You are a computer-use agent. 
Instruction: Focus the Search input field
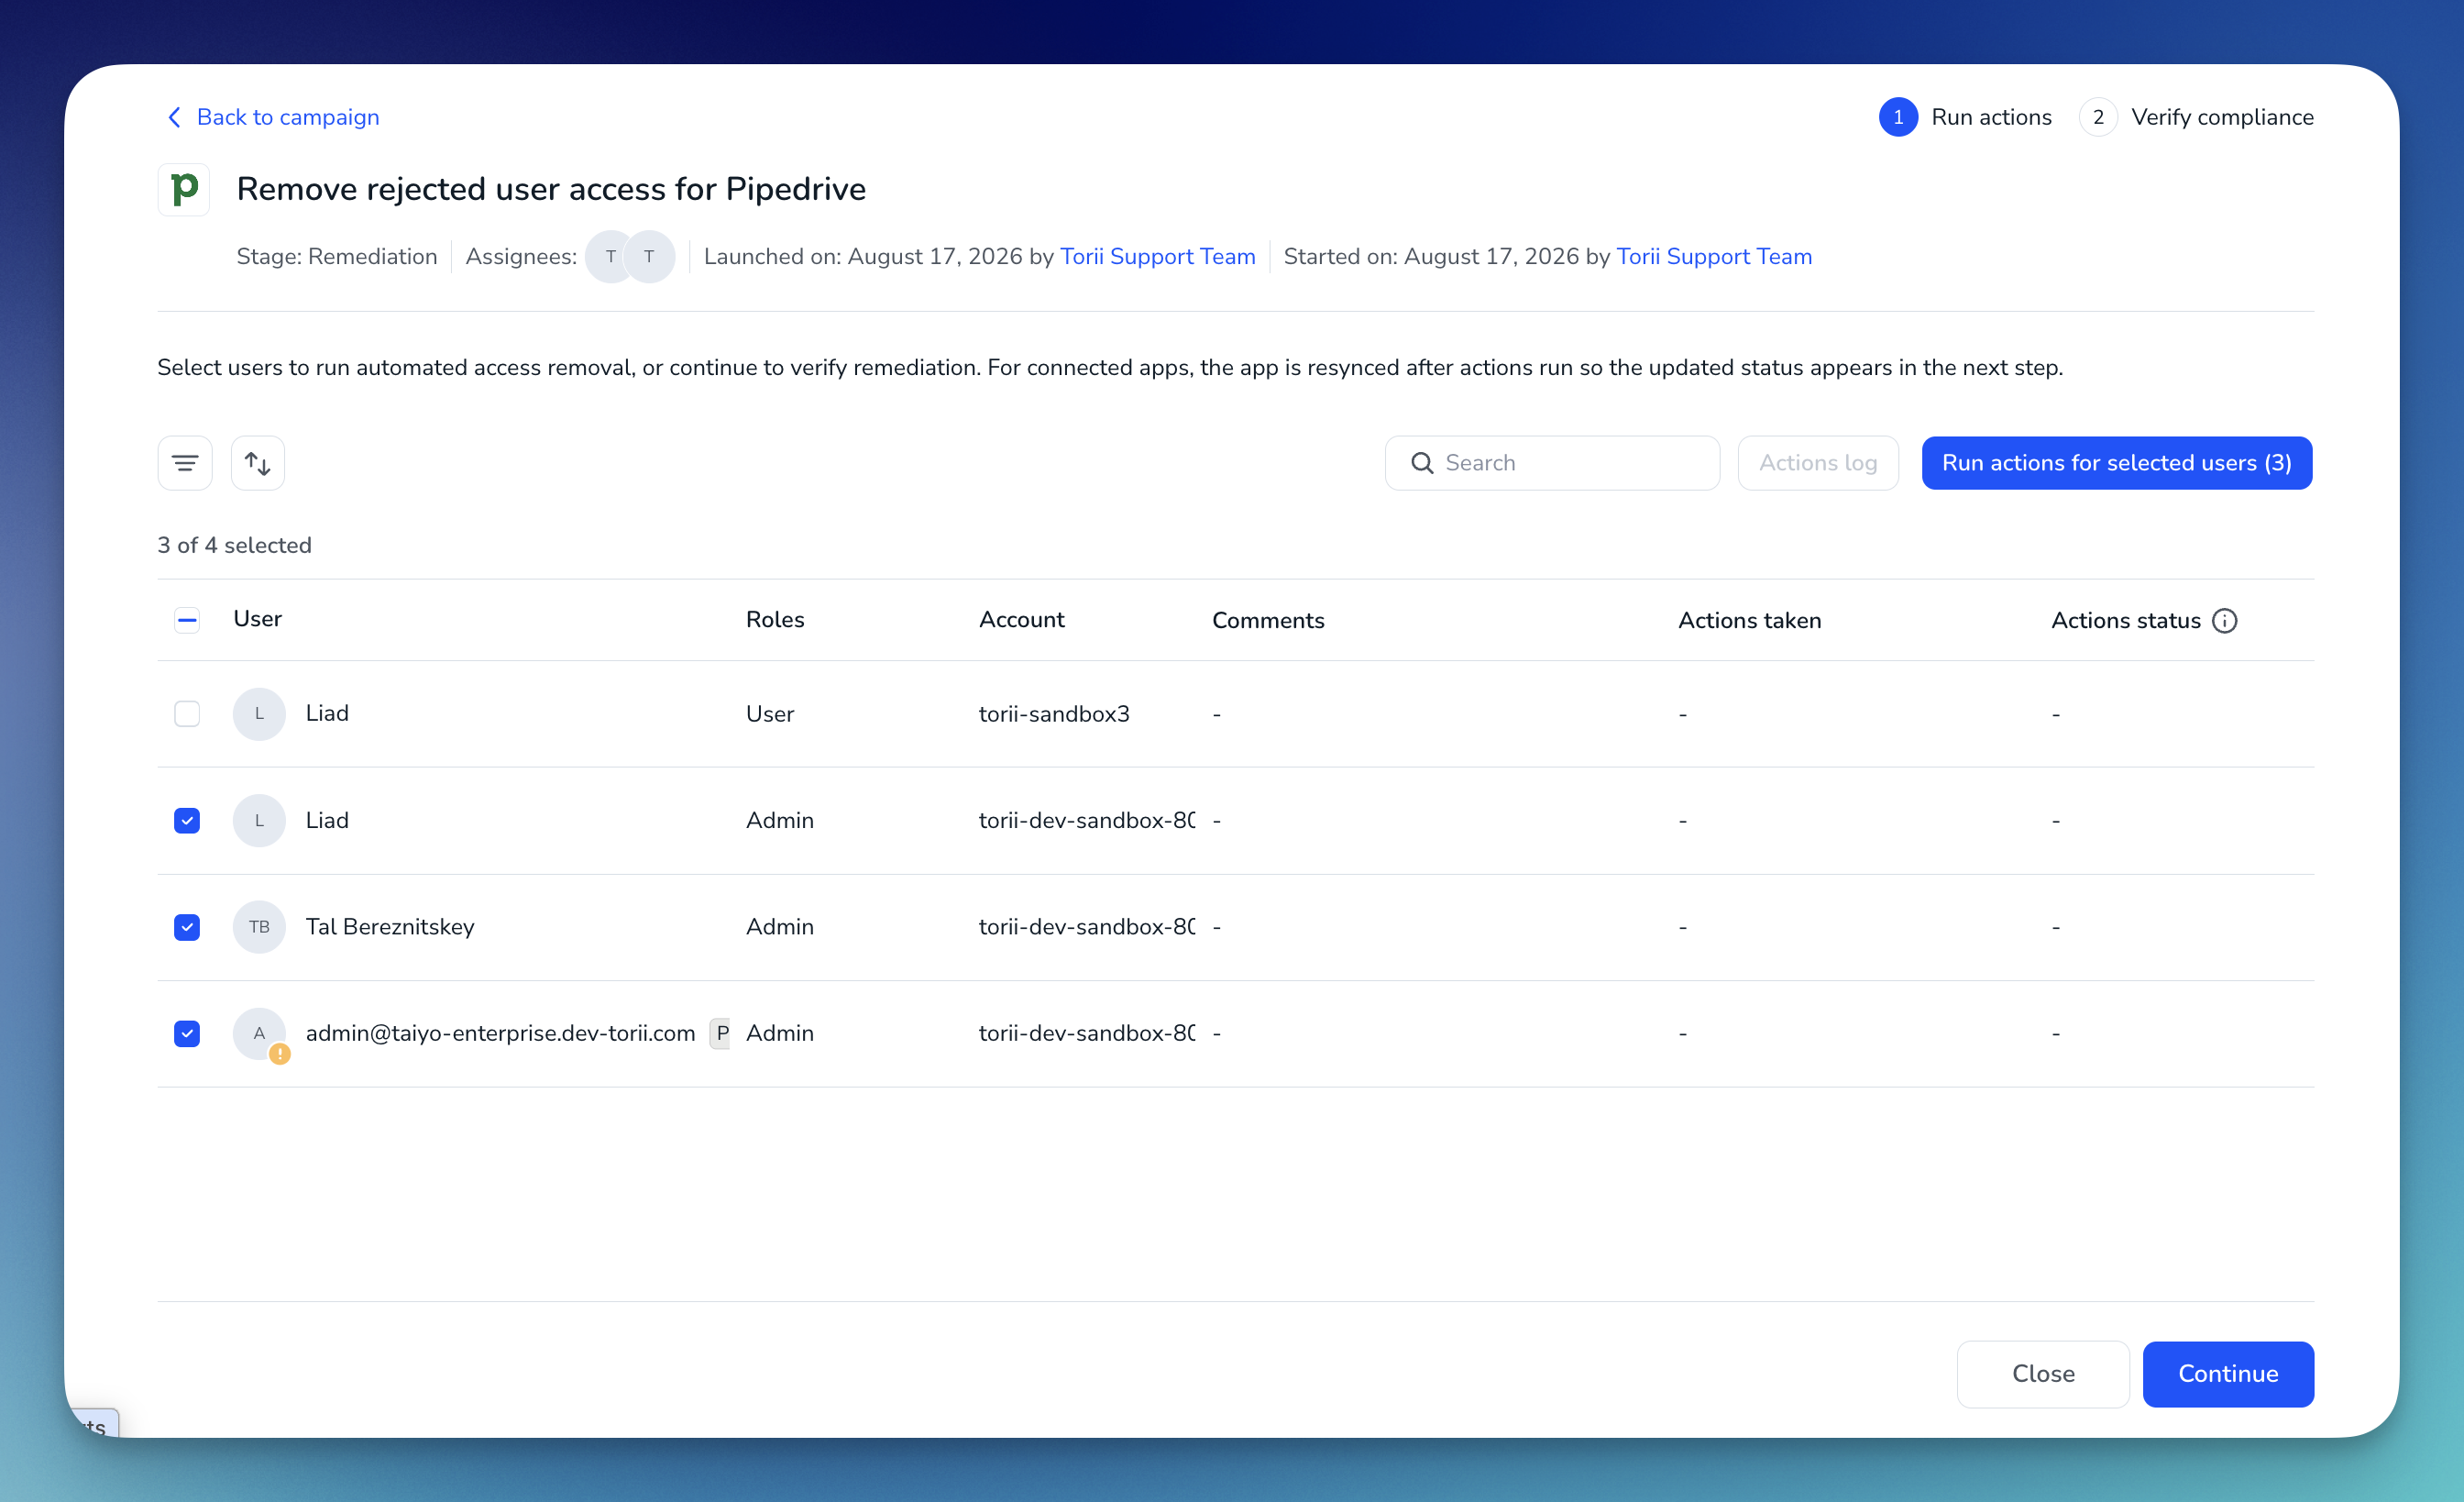(x=1552, y=463)
